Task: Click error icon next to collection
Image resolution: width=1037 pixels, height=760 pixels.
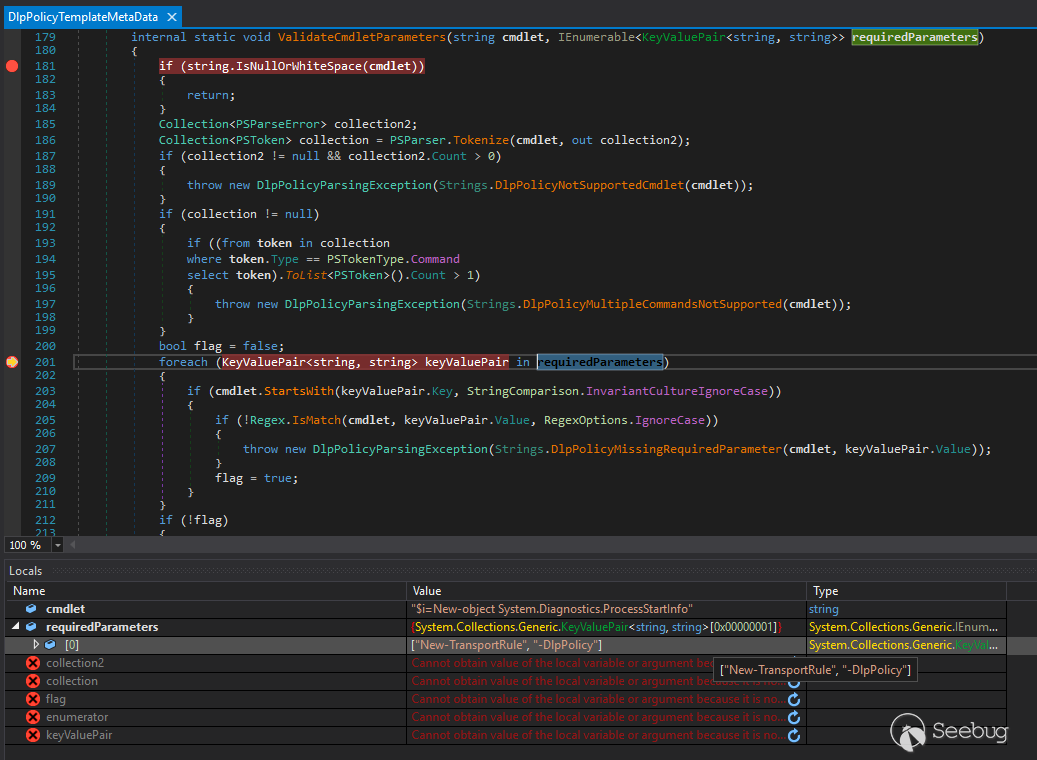Action: (32, 681)
